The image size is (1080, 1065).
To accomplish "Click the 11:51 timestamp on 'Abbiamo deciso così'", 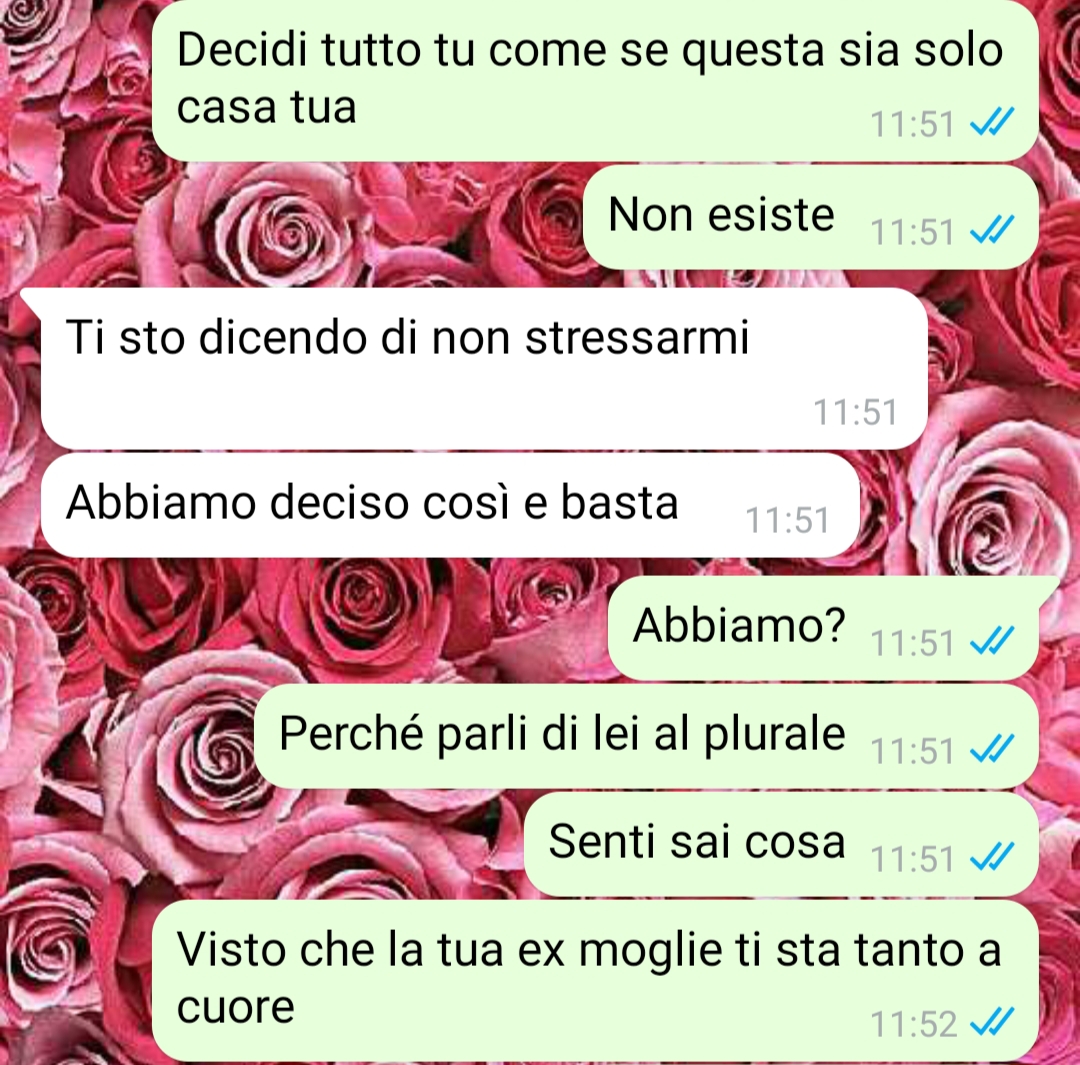I will point(787,520).
